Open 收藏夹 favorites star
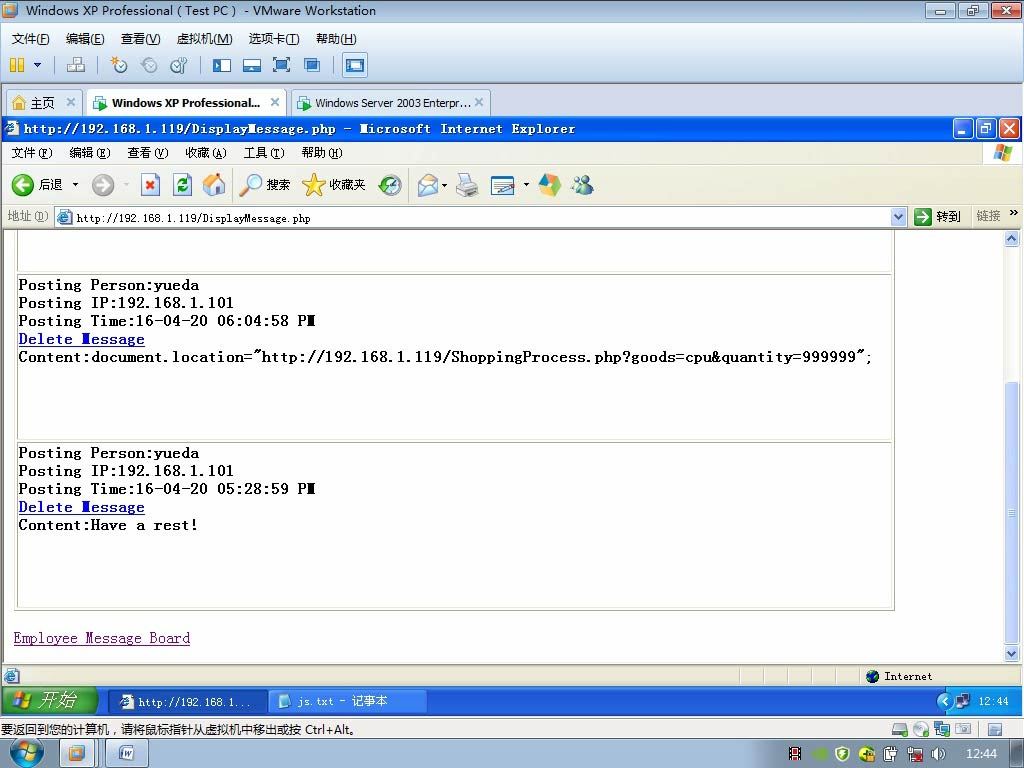 pos(334,185)
